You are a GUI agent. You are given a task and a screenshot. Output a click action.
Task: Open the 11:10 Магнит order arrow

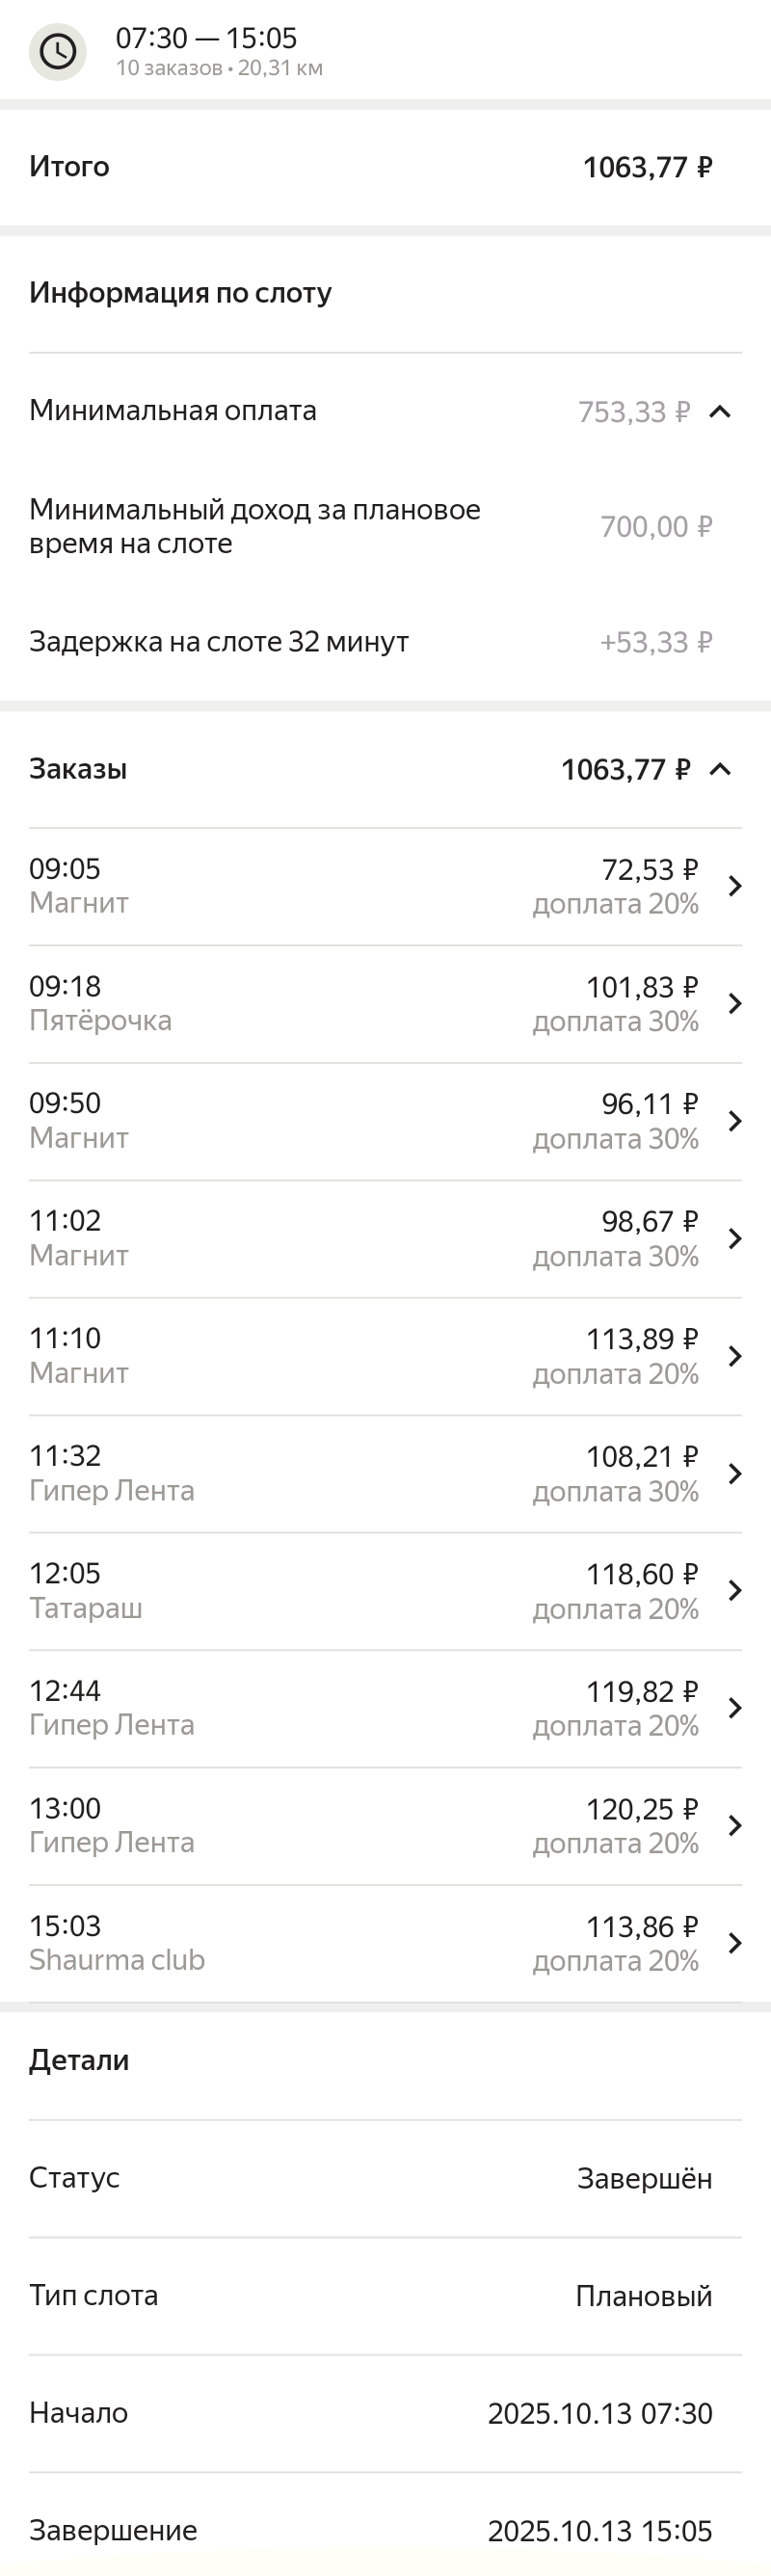click(x=735, y=1356)
